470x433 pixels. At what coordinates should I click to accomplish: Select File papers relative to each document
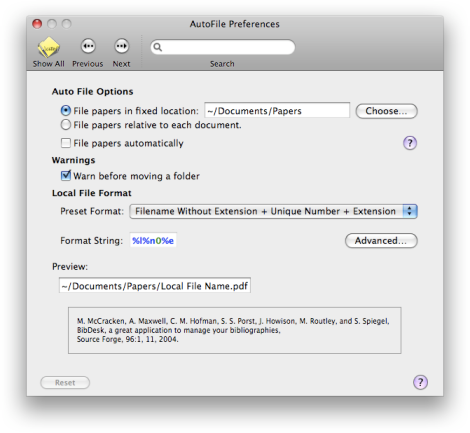(x=66, y=125)
